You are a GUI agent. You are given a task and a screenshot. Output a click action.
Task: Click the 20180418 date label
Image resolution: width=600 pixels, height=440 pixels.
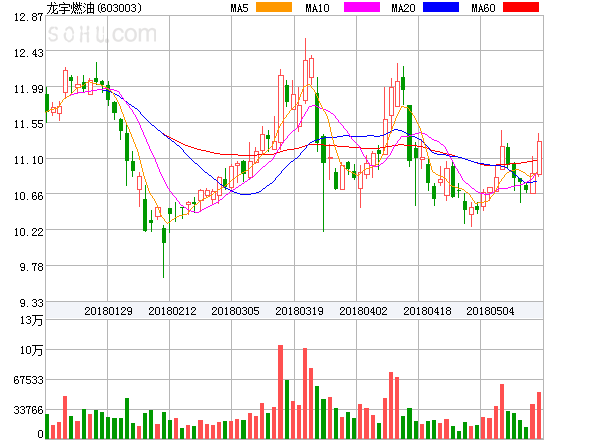(x=427, y=311)
